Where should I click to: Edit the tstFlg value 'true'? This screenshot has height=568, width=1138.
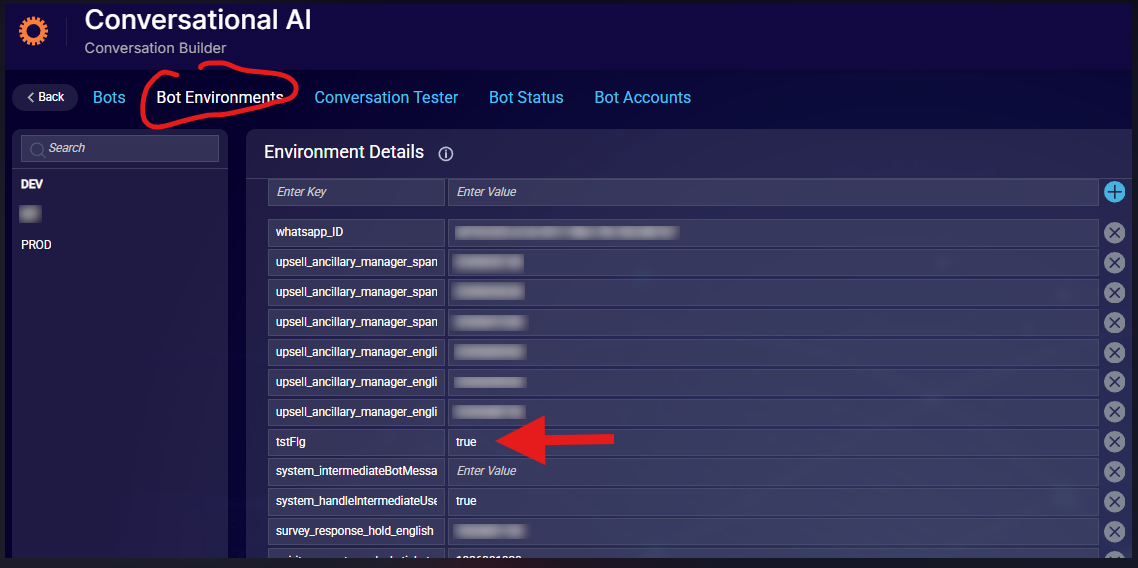[x=773, y=442]
